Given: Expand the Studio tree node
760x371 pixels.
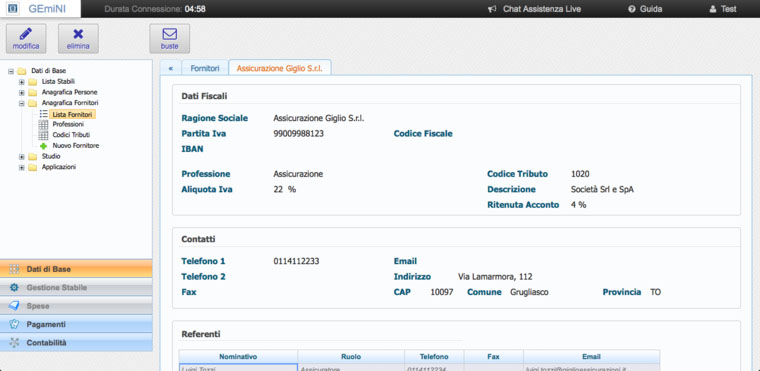Looking at the screenshot, I should click(21, 157).
